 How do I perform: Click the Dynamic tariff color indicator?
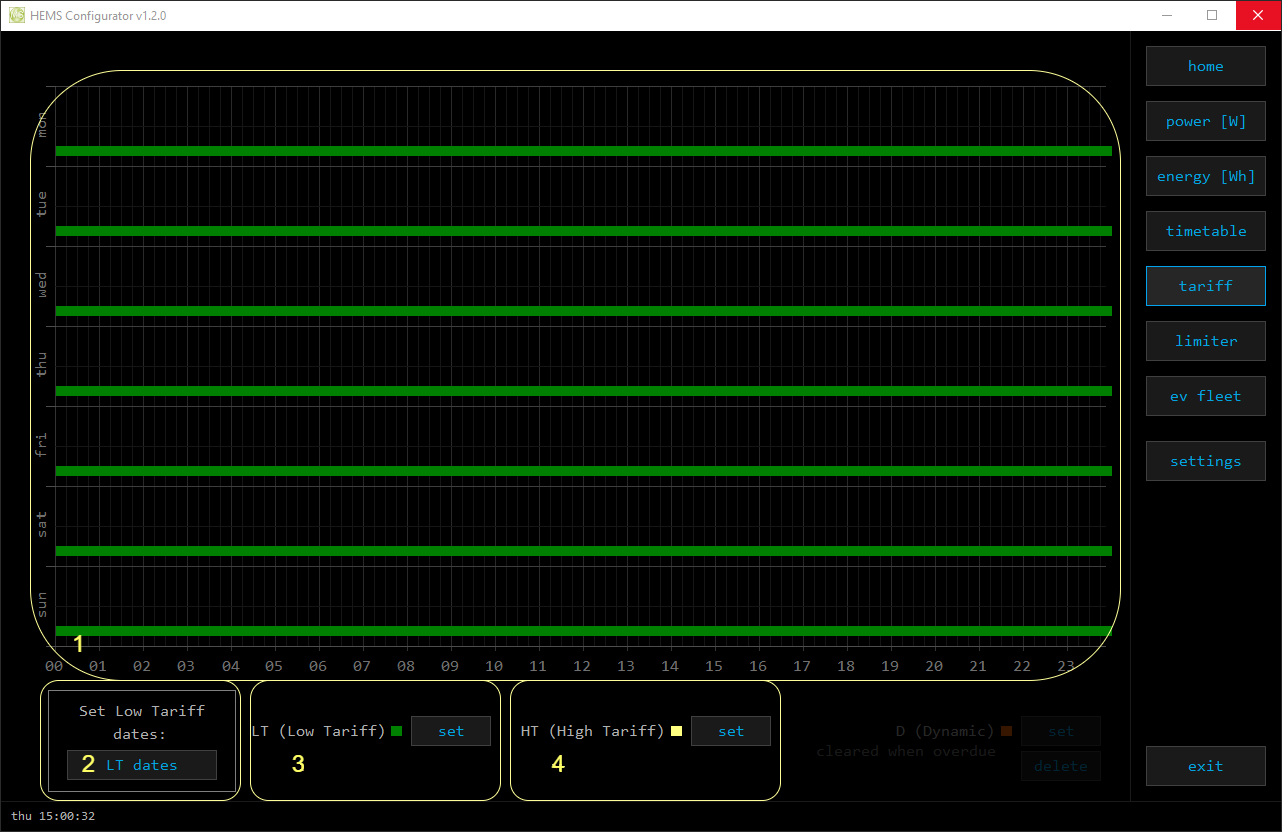point(1007,731)
